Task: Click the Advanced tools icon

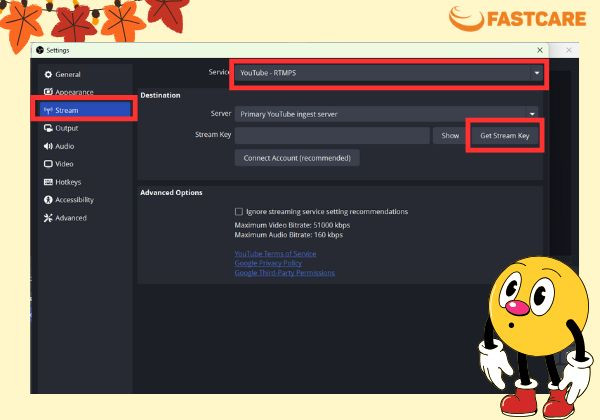Action: 48,218
